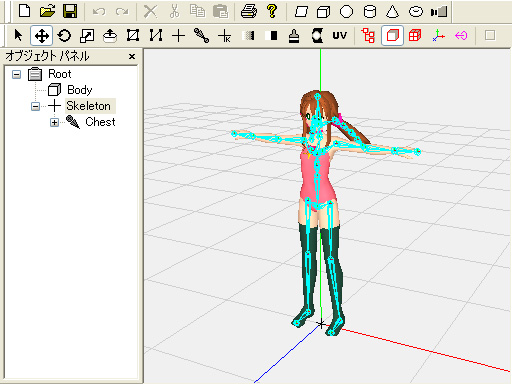Add a Cylinder primitive
Viewport: 512px width, 384px height.
pos(370,12)
